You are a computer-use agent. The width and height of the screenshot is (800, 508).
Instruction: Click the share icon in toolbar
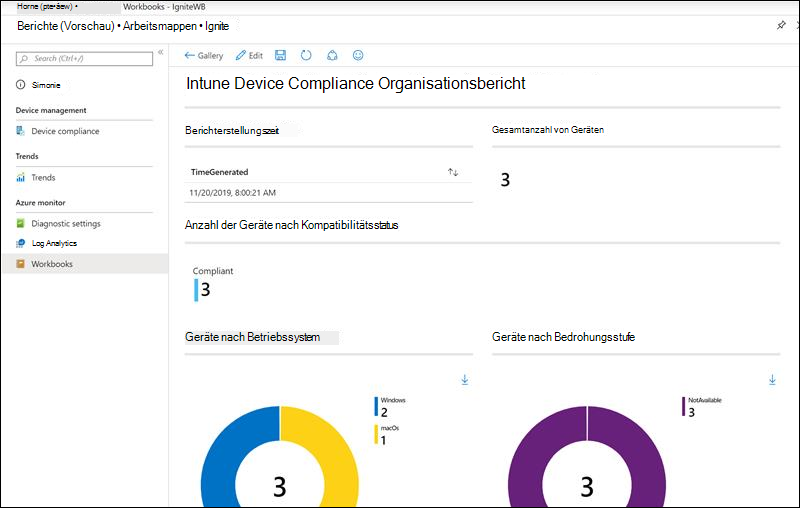coord(332,55)
